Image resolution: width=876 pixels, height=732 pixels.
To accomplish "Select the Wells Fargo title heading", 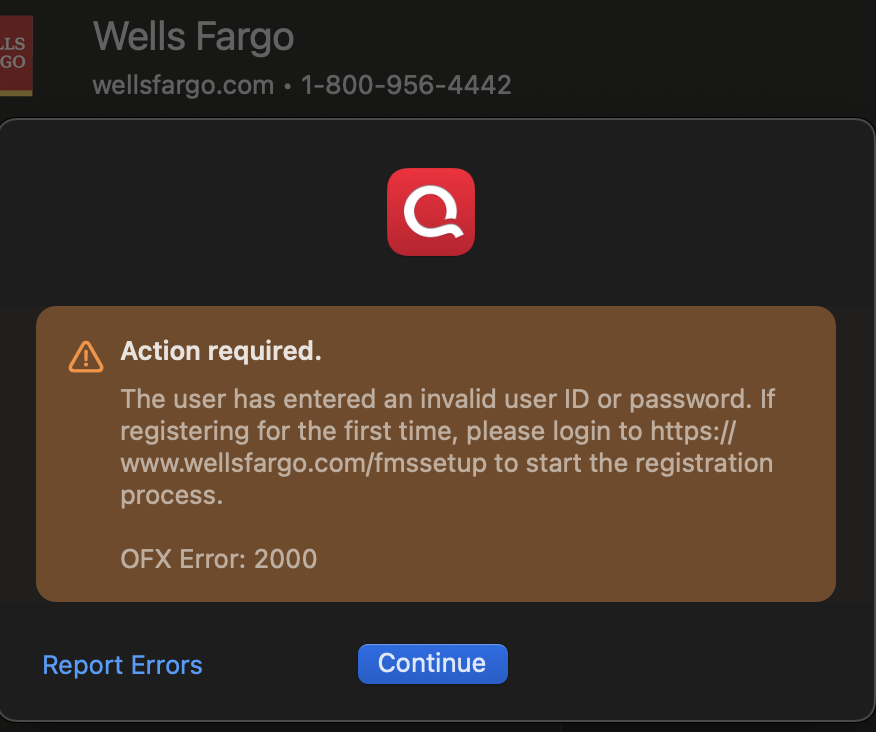I will (193, 36).
